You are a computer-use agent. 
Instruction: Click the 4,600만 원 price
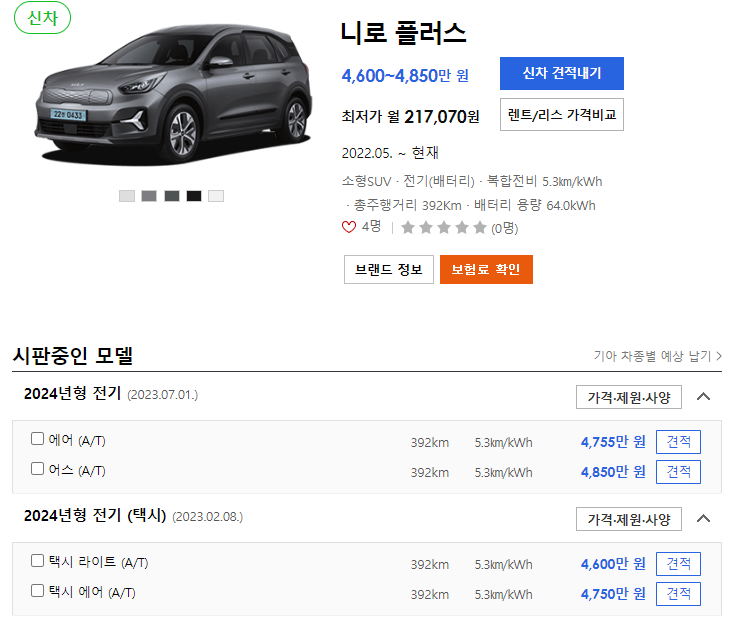pos(613,564)
